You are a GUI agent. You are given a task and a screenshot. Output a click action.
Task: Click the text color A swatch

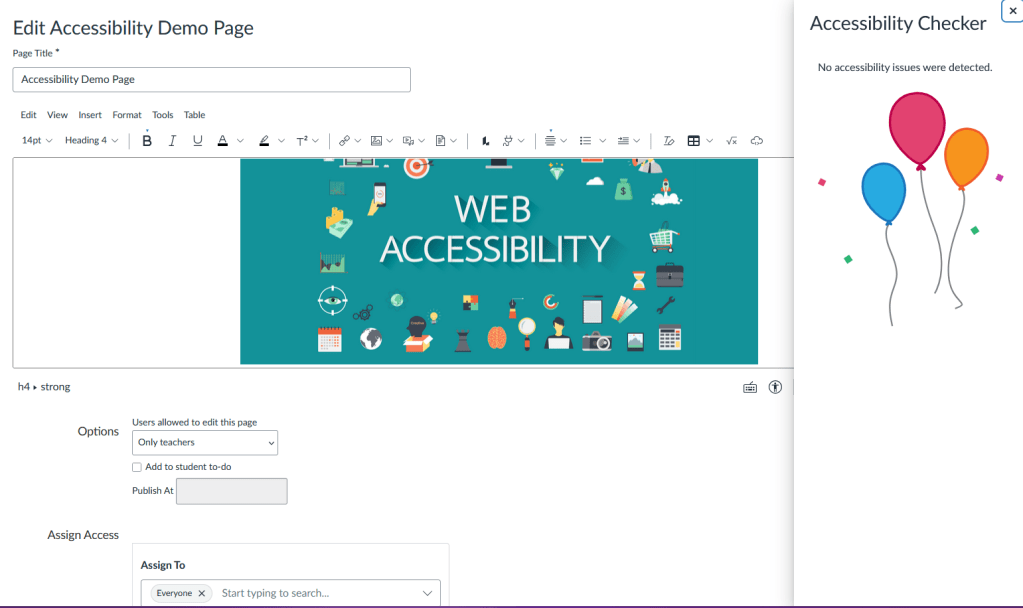coord(223,141)
